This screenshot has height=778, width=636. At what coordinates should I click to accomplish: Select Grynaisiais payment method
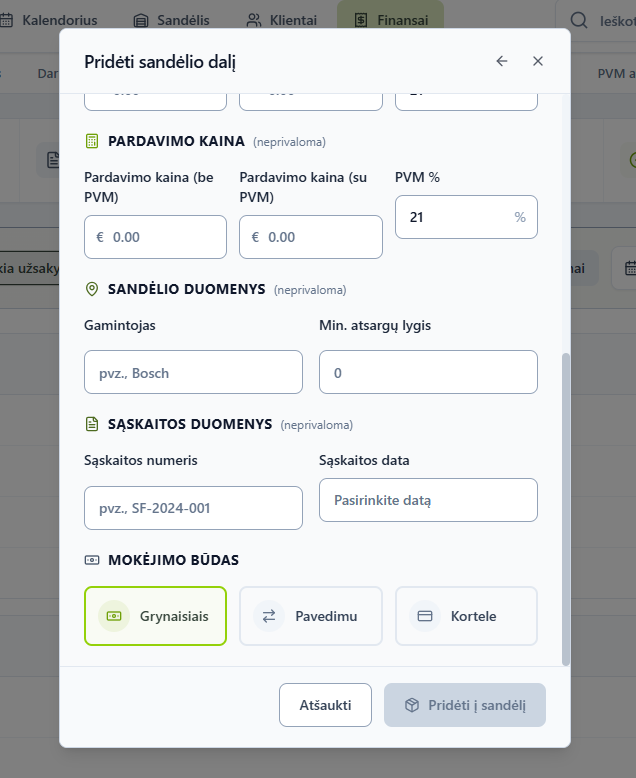tap(155, 616)
